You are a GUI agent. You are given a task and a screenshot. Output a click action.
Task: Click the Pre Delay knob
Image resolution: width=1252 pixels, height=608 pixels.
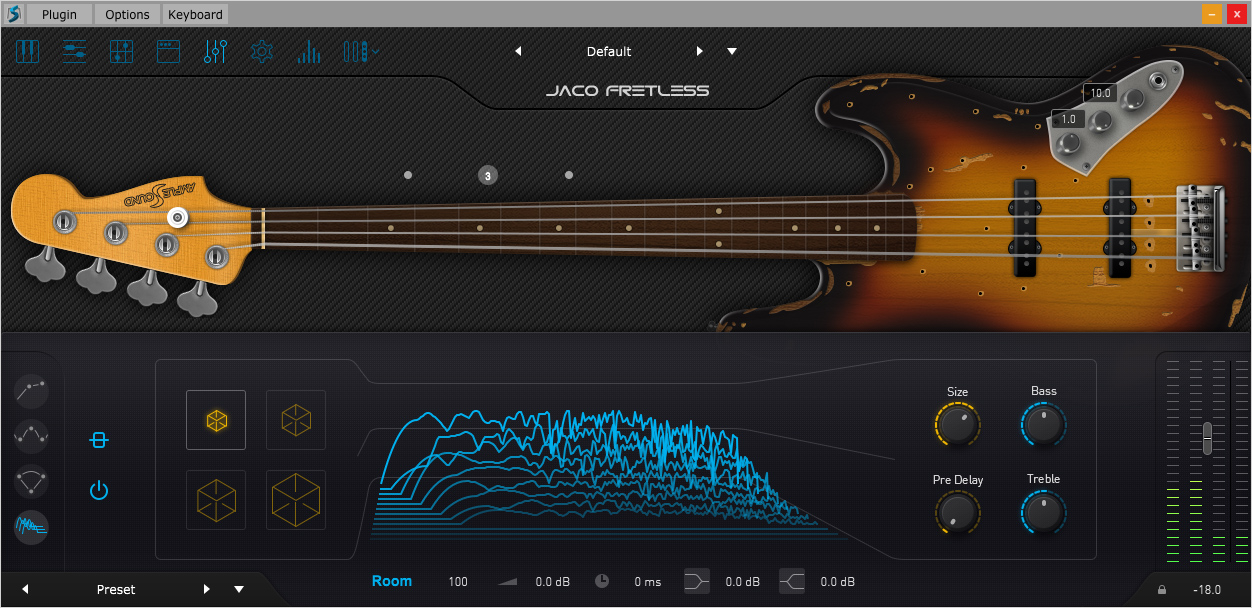click(x=957, y=513)
